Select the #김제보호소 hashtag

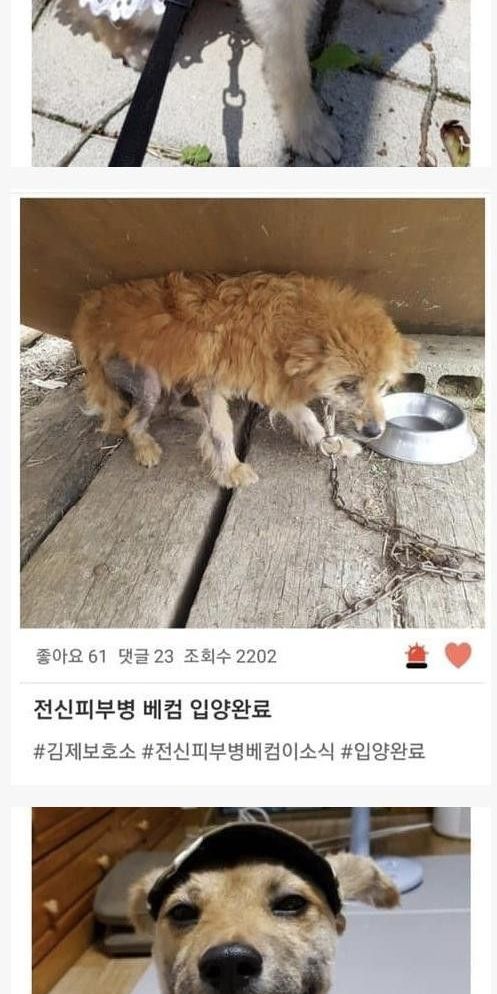point(84,752)
